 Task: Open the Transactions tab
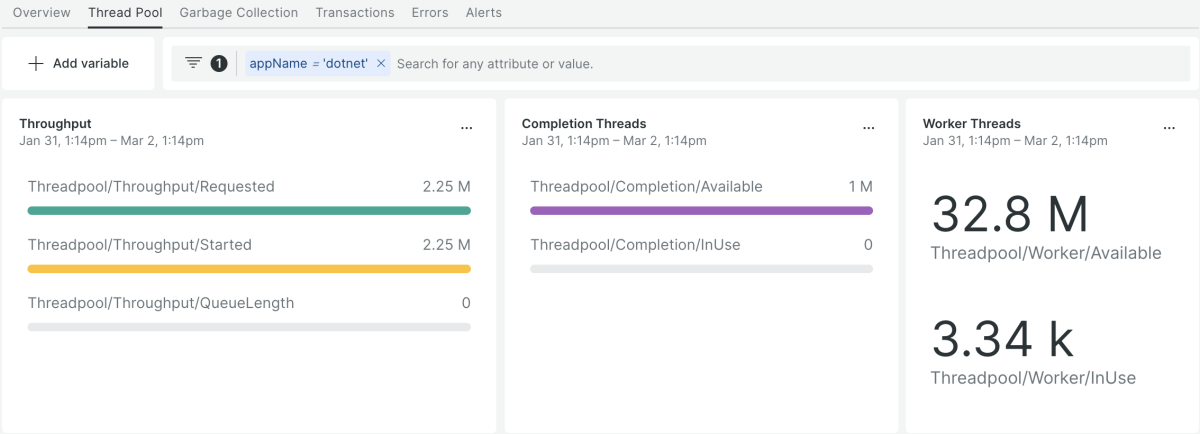coord(355,13)
